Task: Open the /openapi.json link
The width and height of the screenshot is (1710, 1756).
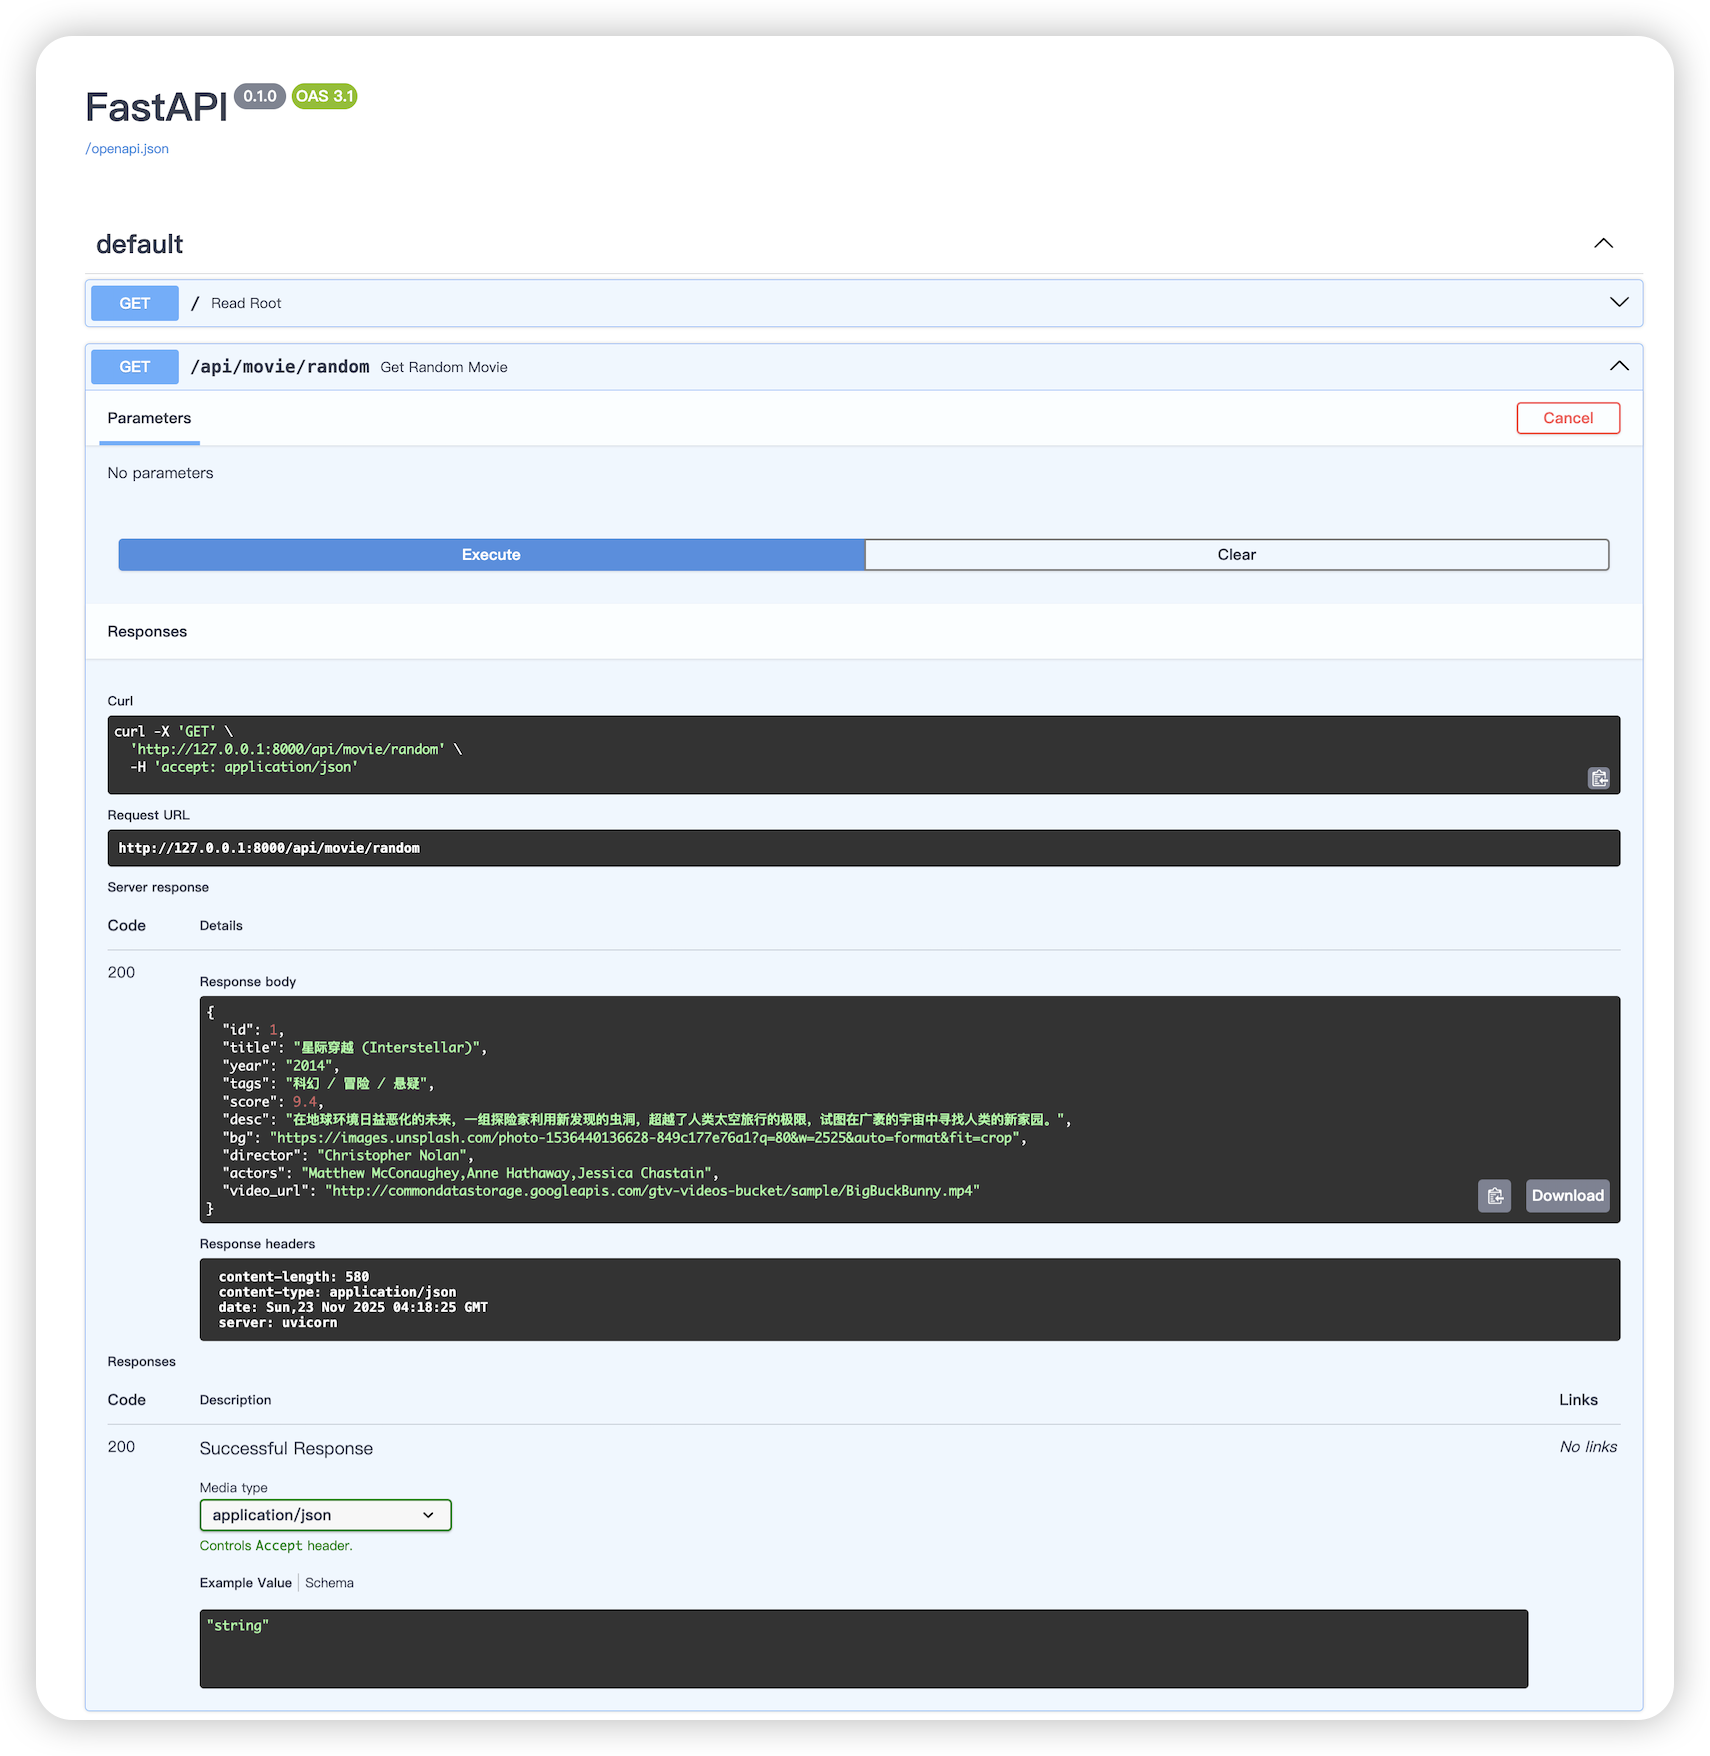Action: [x=127, y=149]
